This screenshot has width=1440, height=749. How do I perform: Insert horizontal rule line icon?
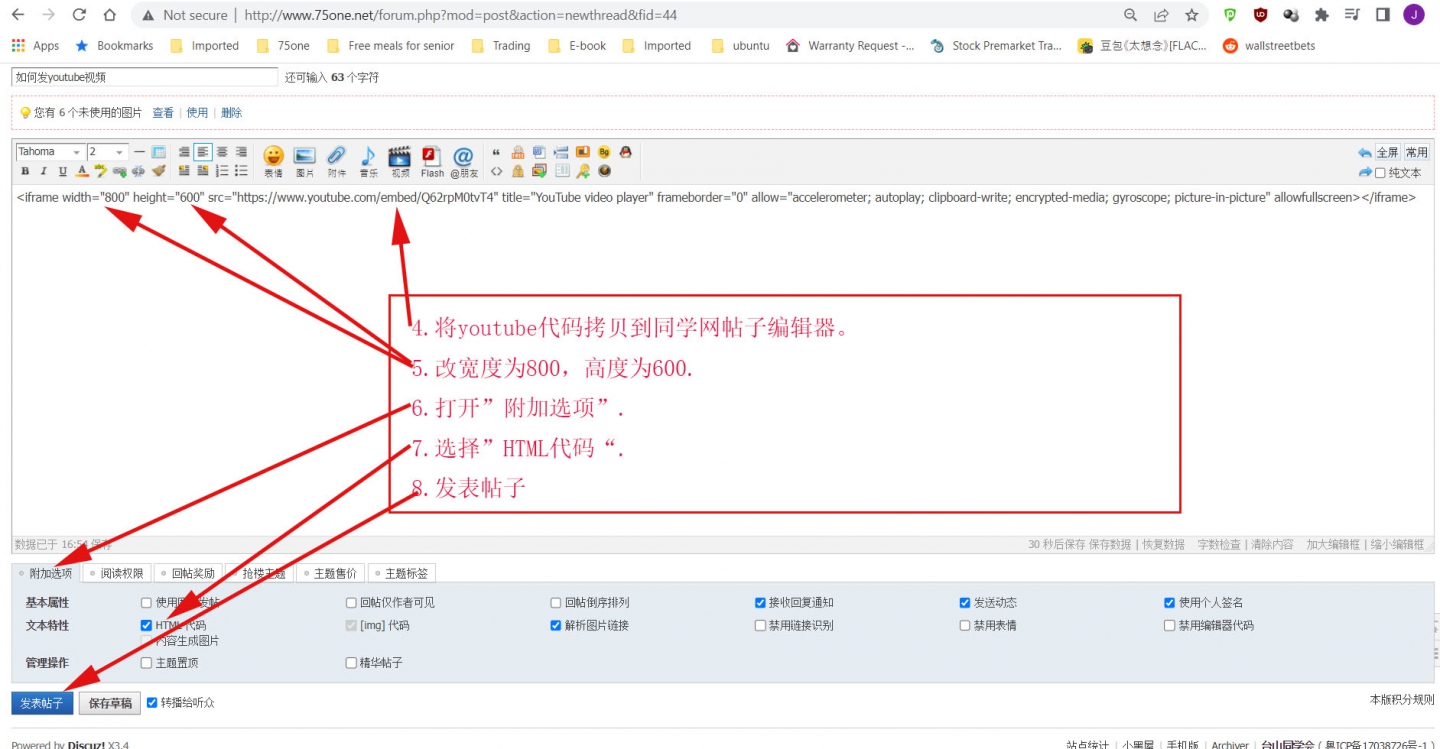click(x=140, y=152)
